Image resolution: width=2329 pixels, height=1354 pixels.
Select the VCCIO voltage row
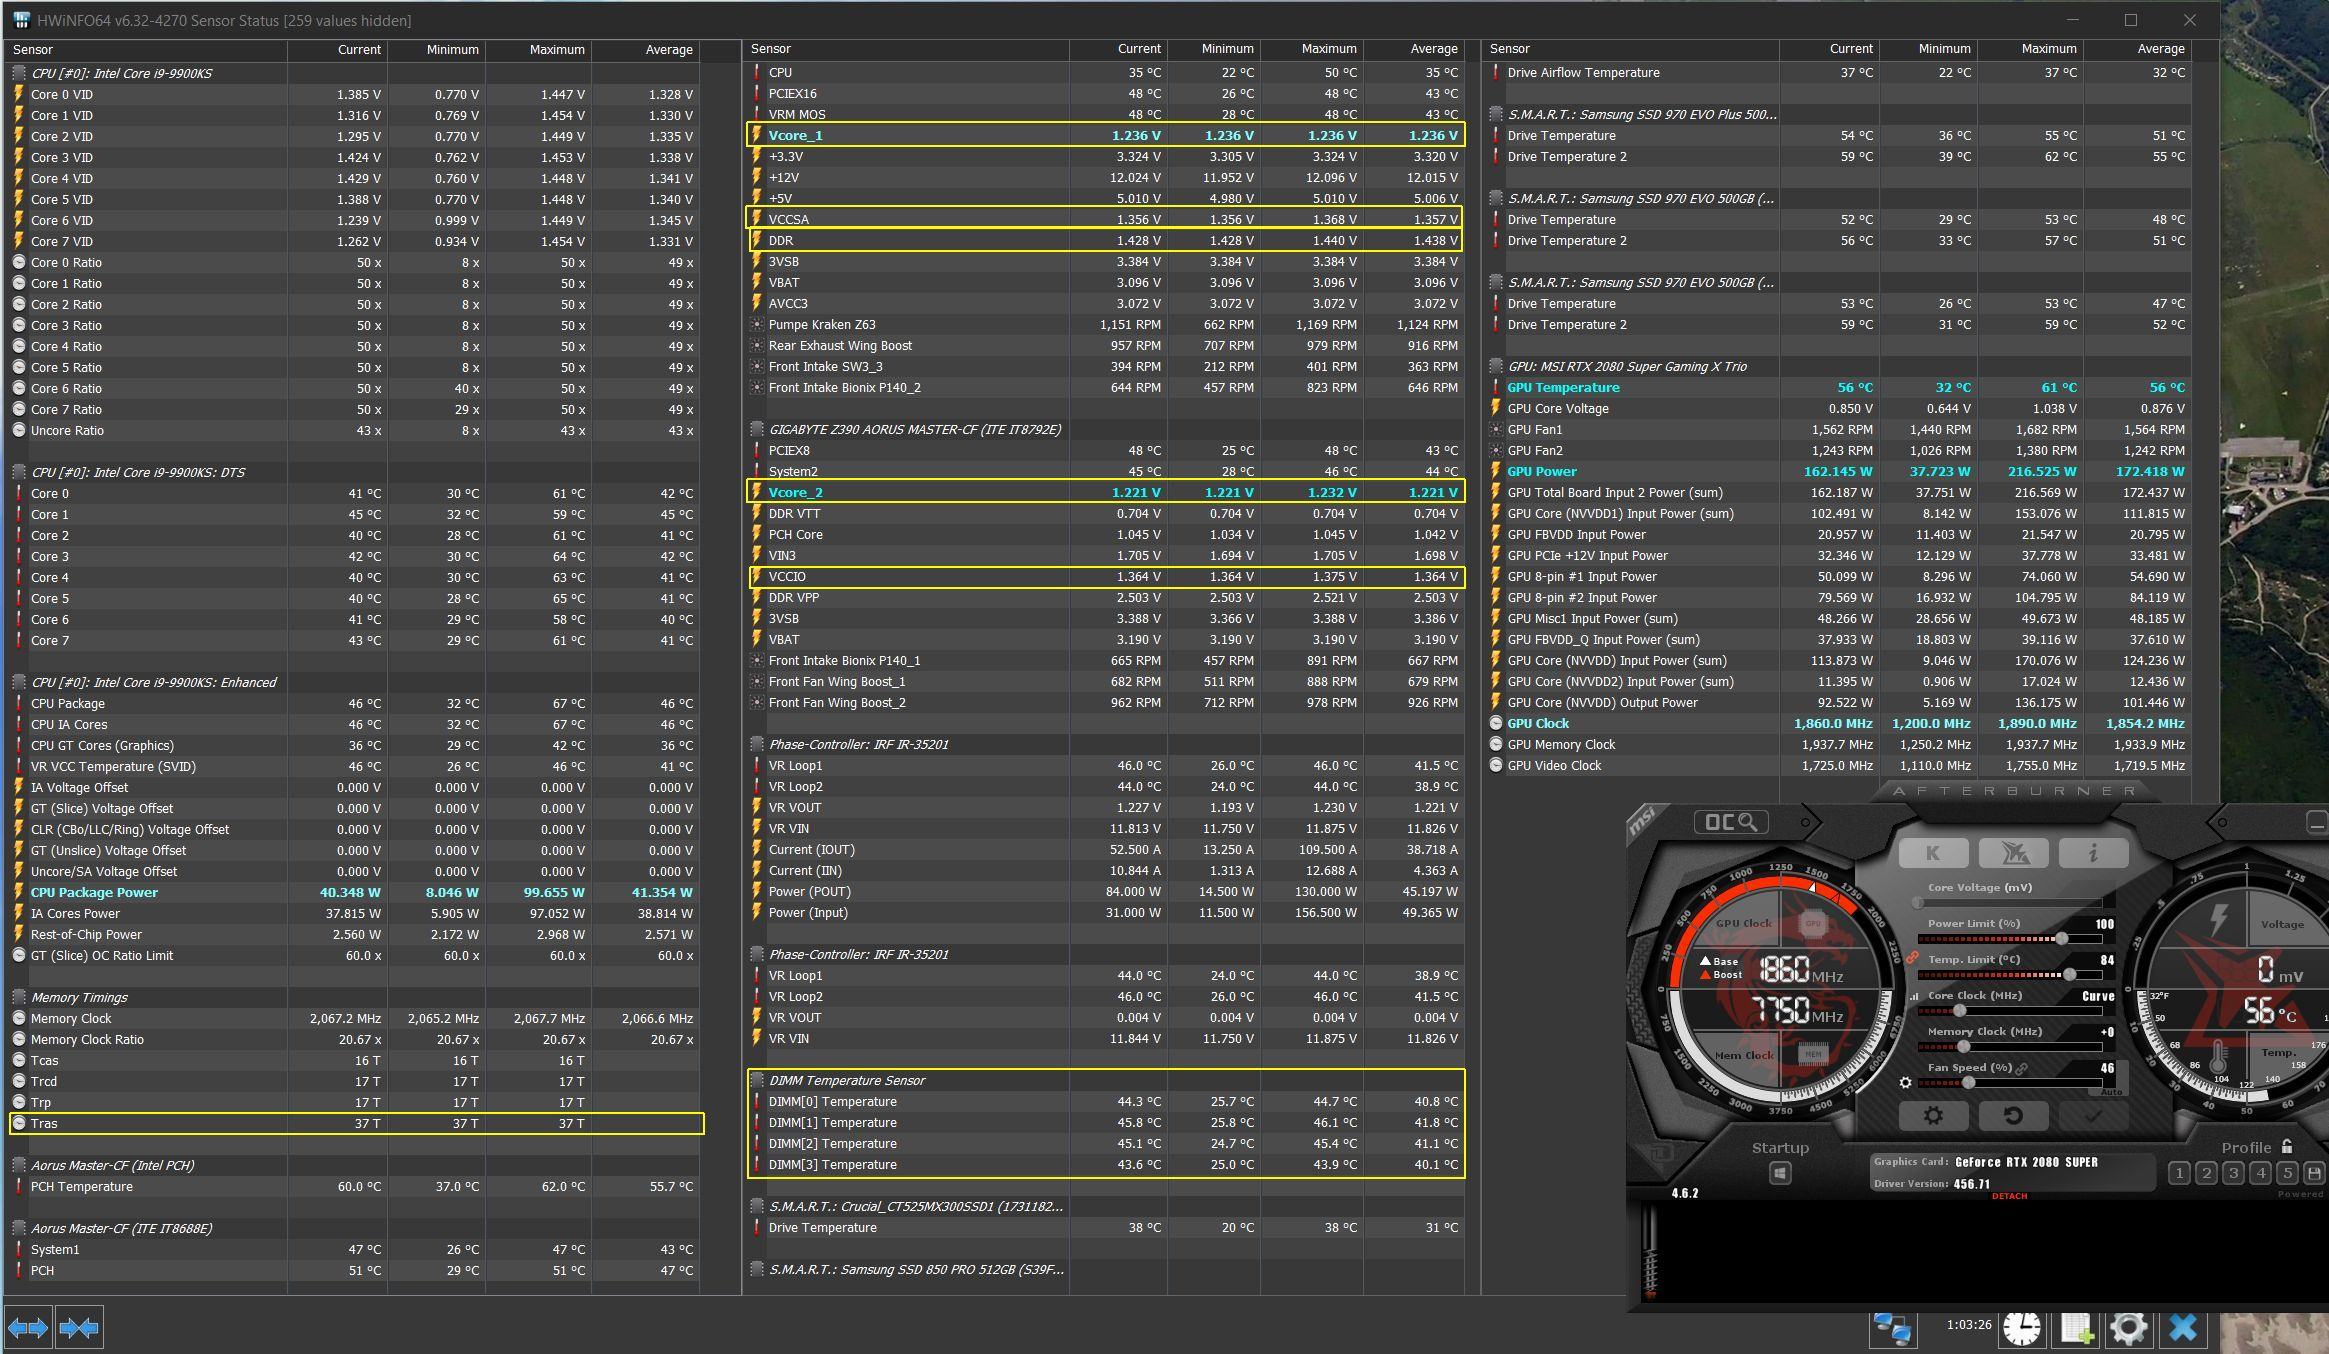click(1105, 576)
